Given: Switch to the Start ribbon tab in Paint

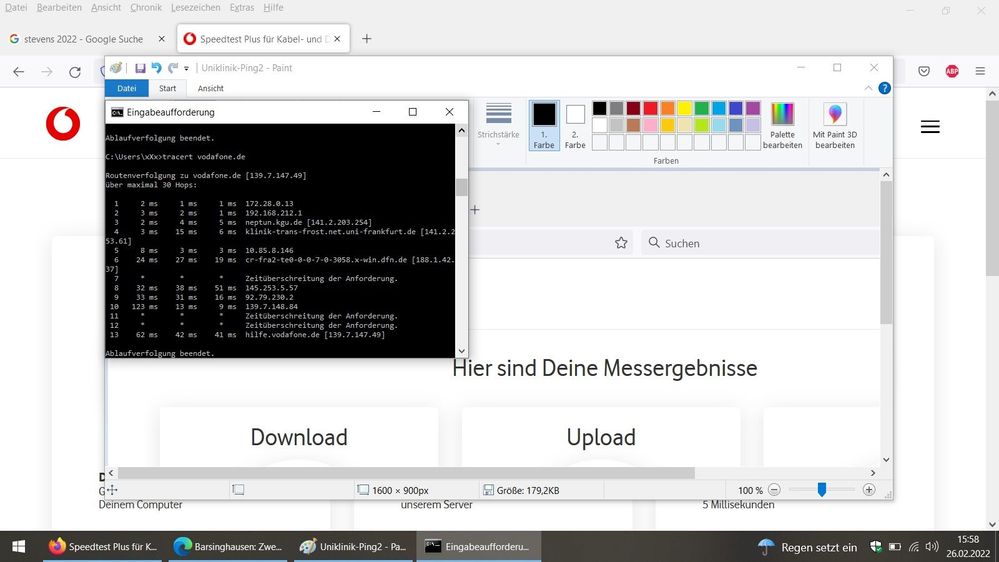Looking at the screenshot, I should click(x=168, y=88).
